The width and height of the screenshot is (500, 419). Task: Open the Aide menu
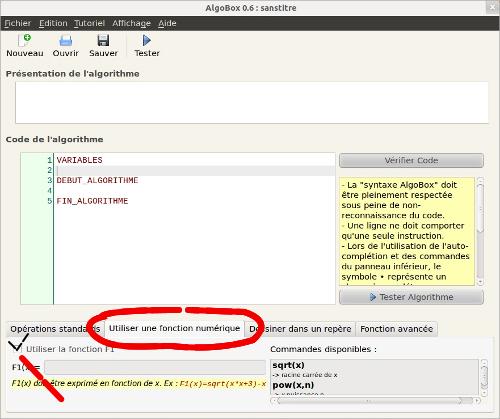(167, 23)
